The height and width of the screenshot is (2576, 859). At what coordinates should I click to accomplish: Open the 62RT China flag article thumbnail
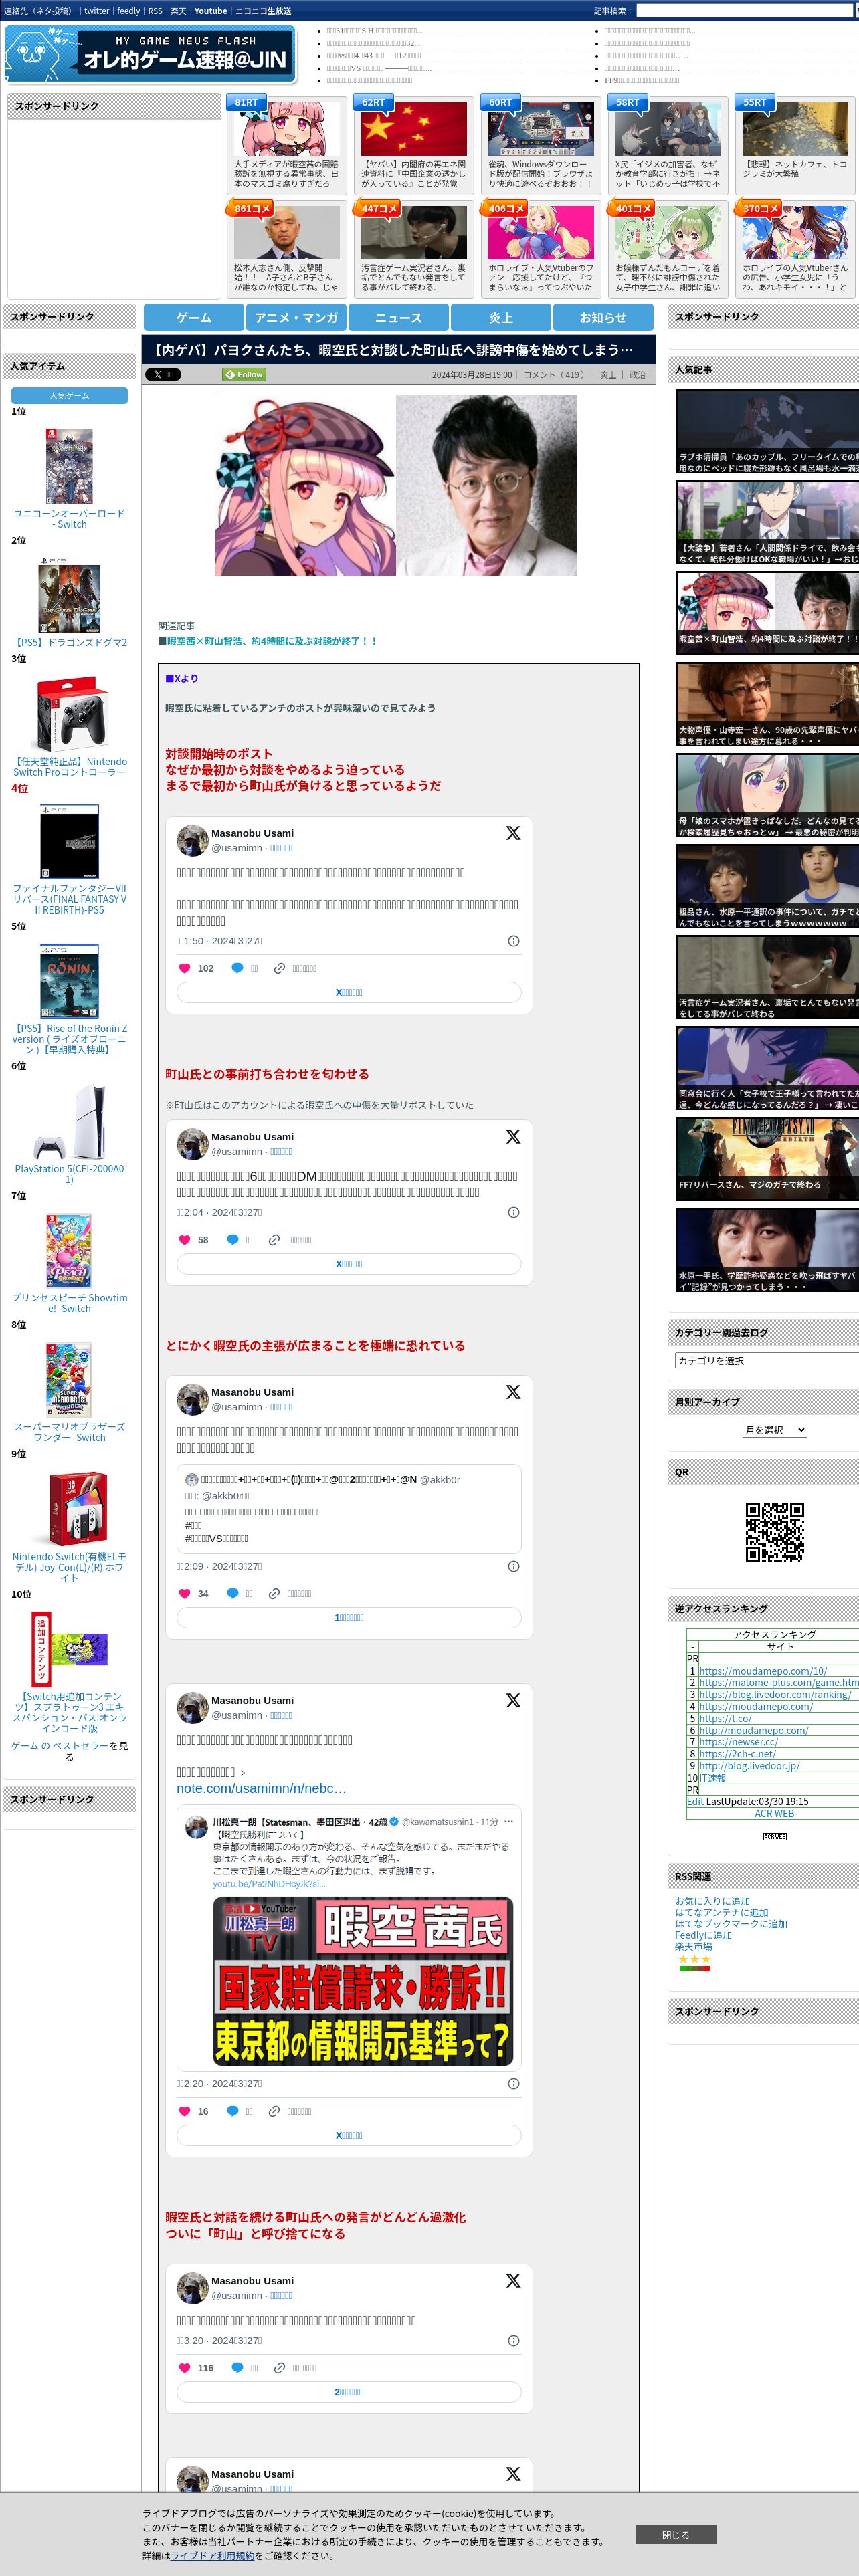pyautogui.click(x=414, y=129)
